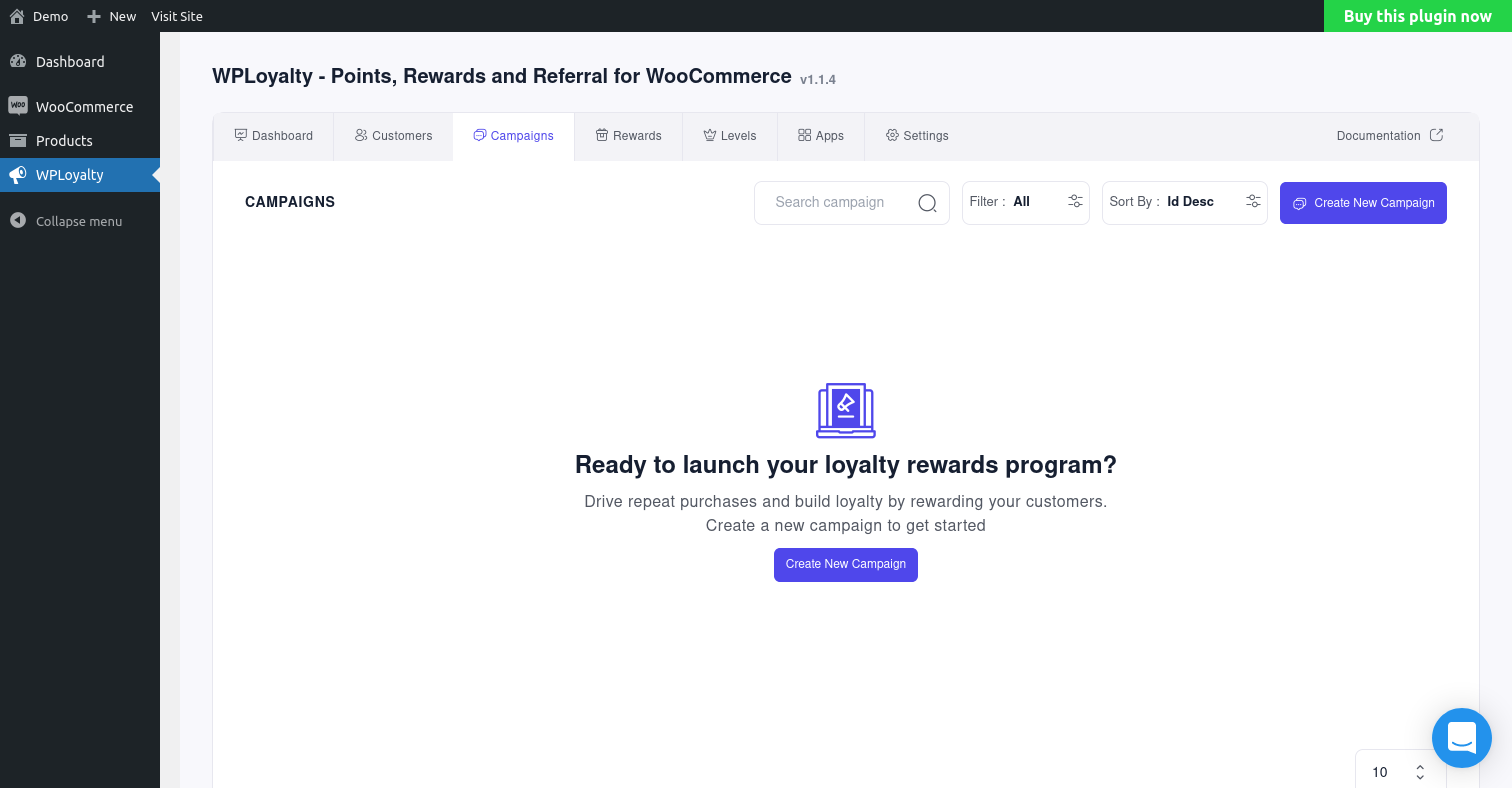This screenshot has height=788, width=1512.
Task: Click the Campaigns tab icon
Action: point(480,135)
